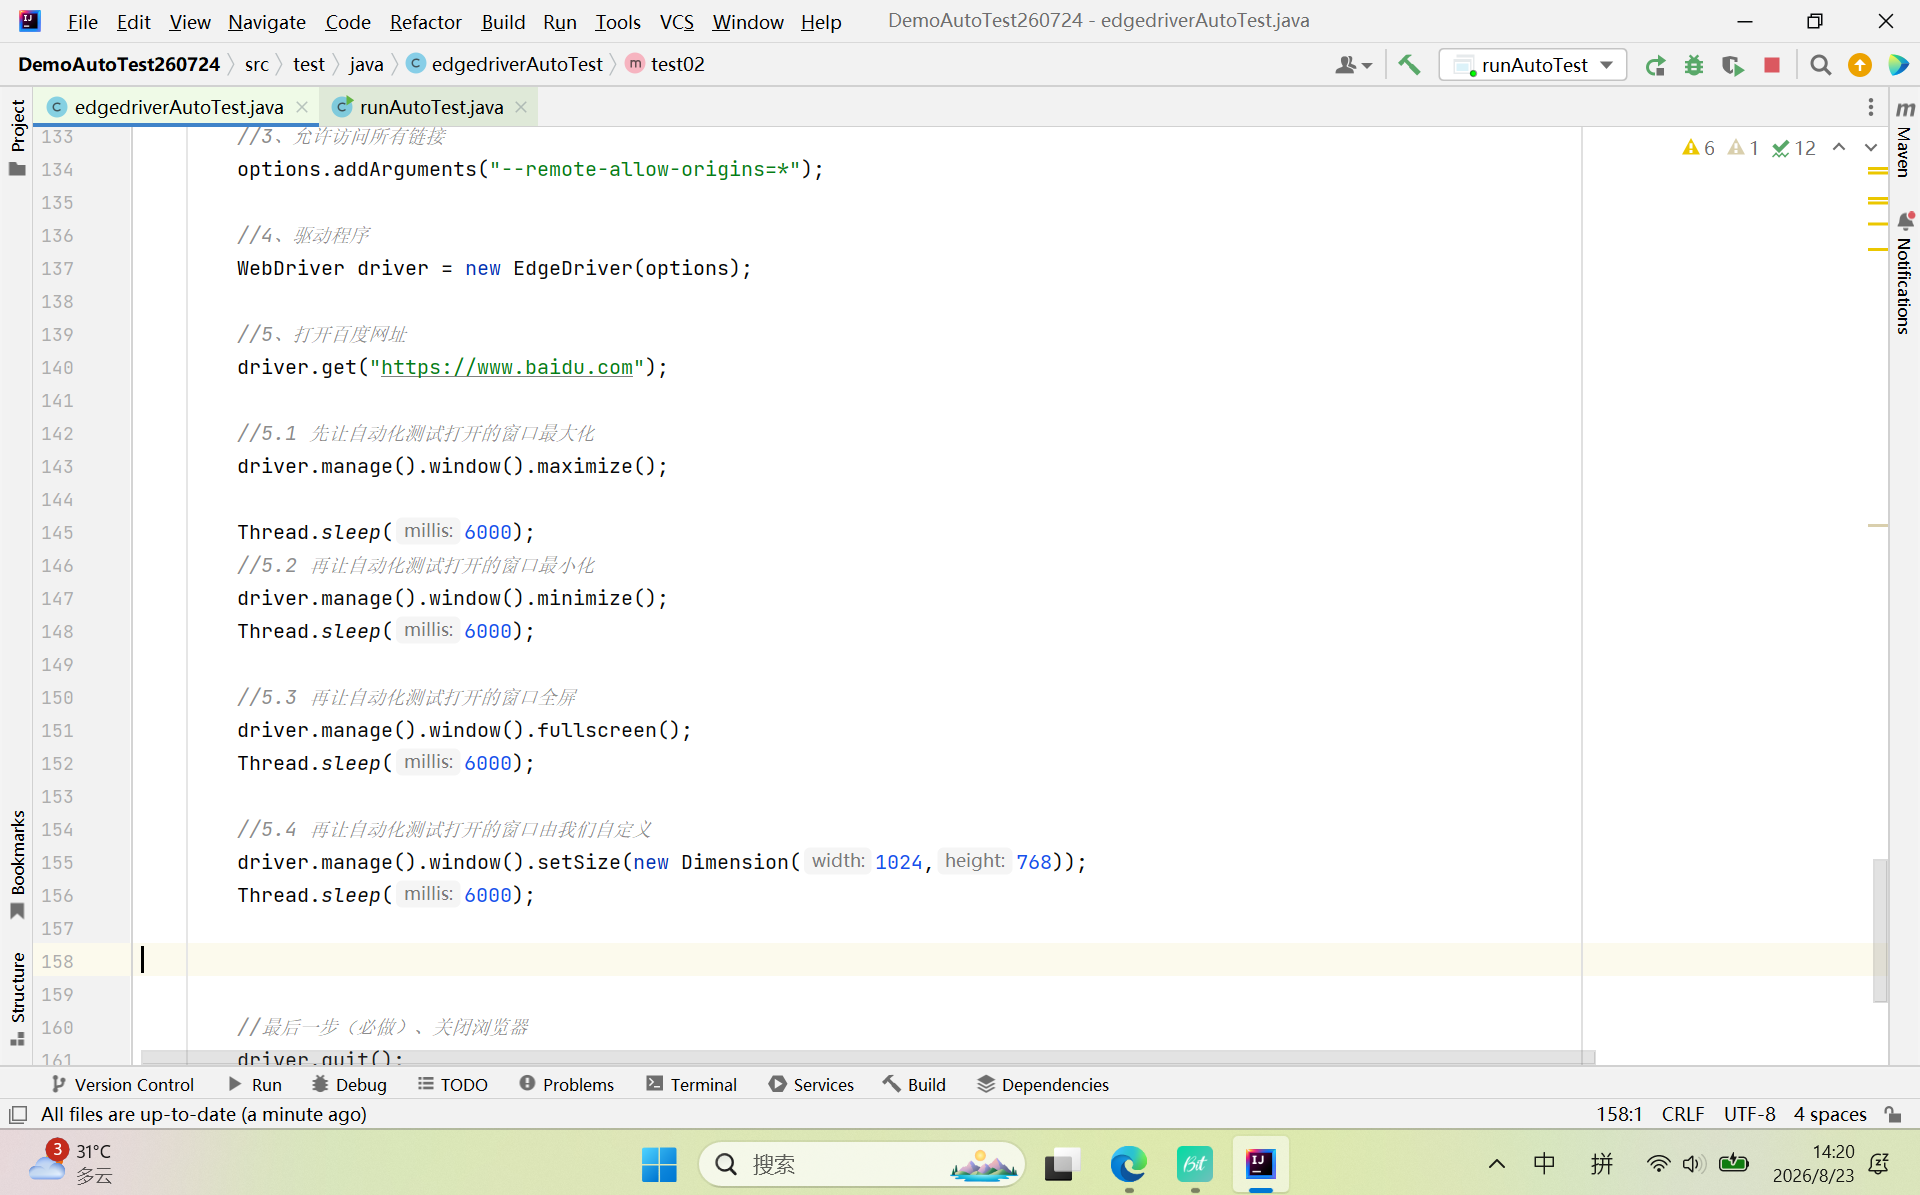Click the horizontal editor scrollbar
Screen dimensions: 1920x1195
coord(868,1057)
